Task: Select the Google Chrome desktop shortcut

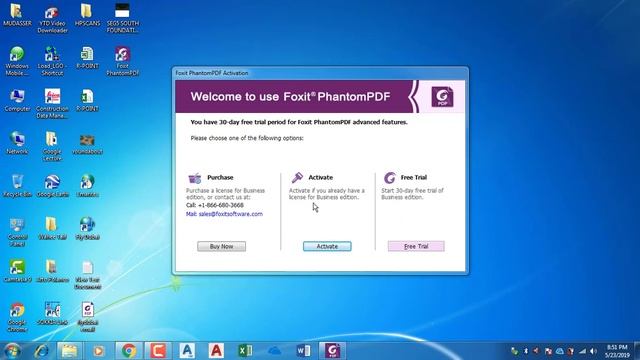Action: [17, 317]
